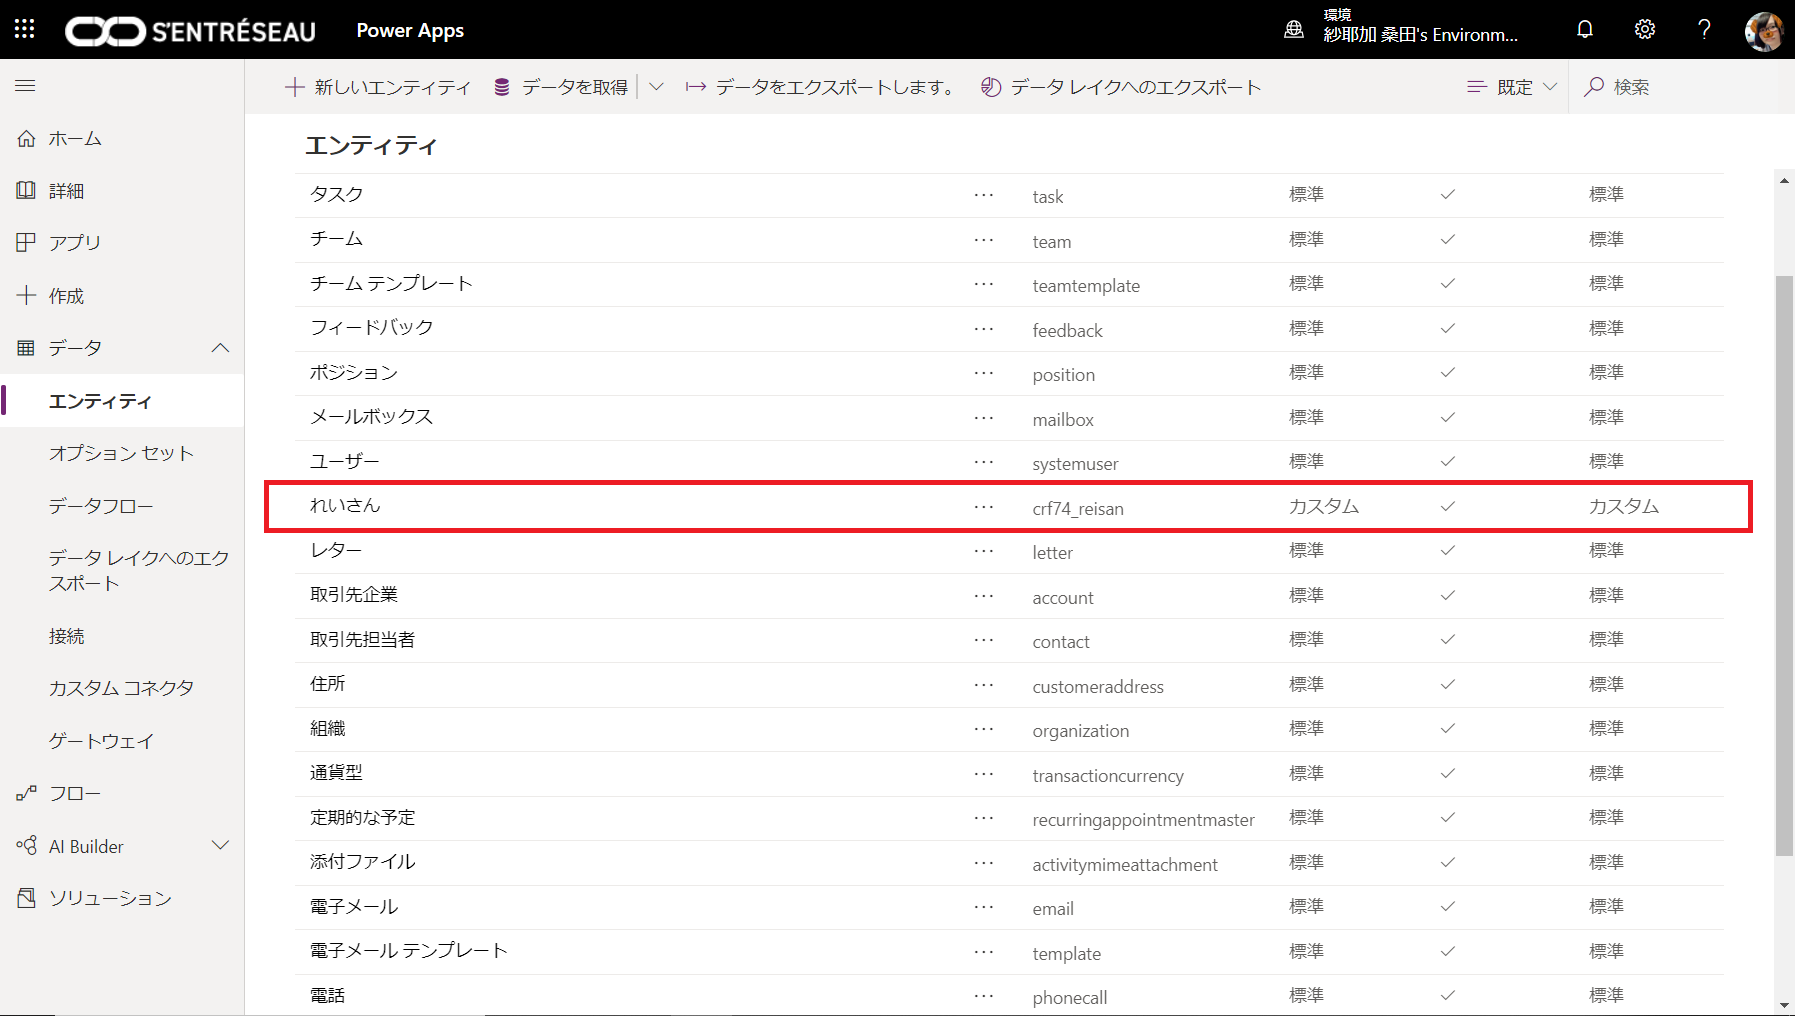Open the settings gear icon
Image resolution: width=1795 pixels, height=1016 pixels.
(1645, 29)
